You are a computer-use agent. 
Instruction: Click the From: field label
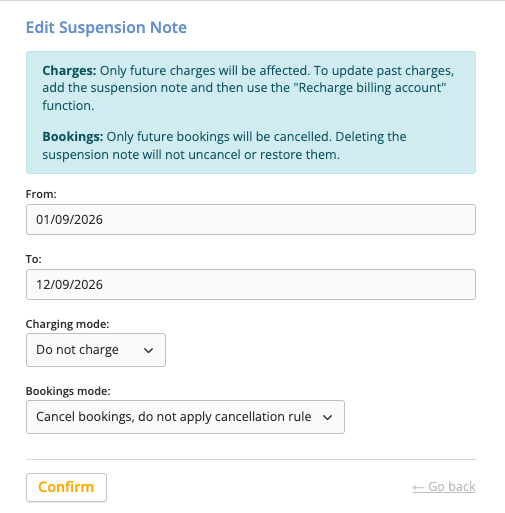tap(41, 194)
